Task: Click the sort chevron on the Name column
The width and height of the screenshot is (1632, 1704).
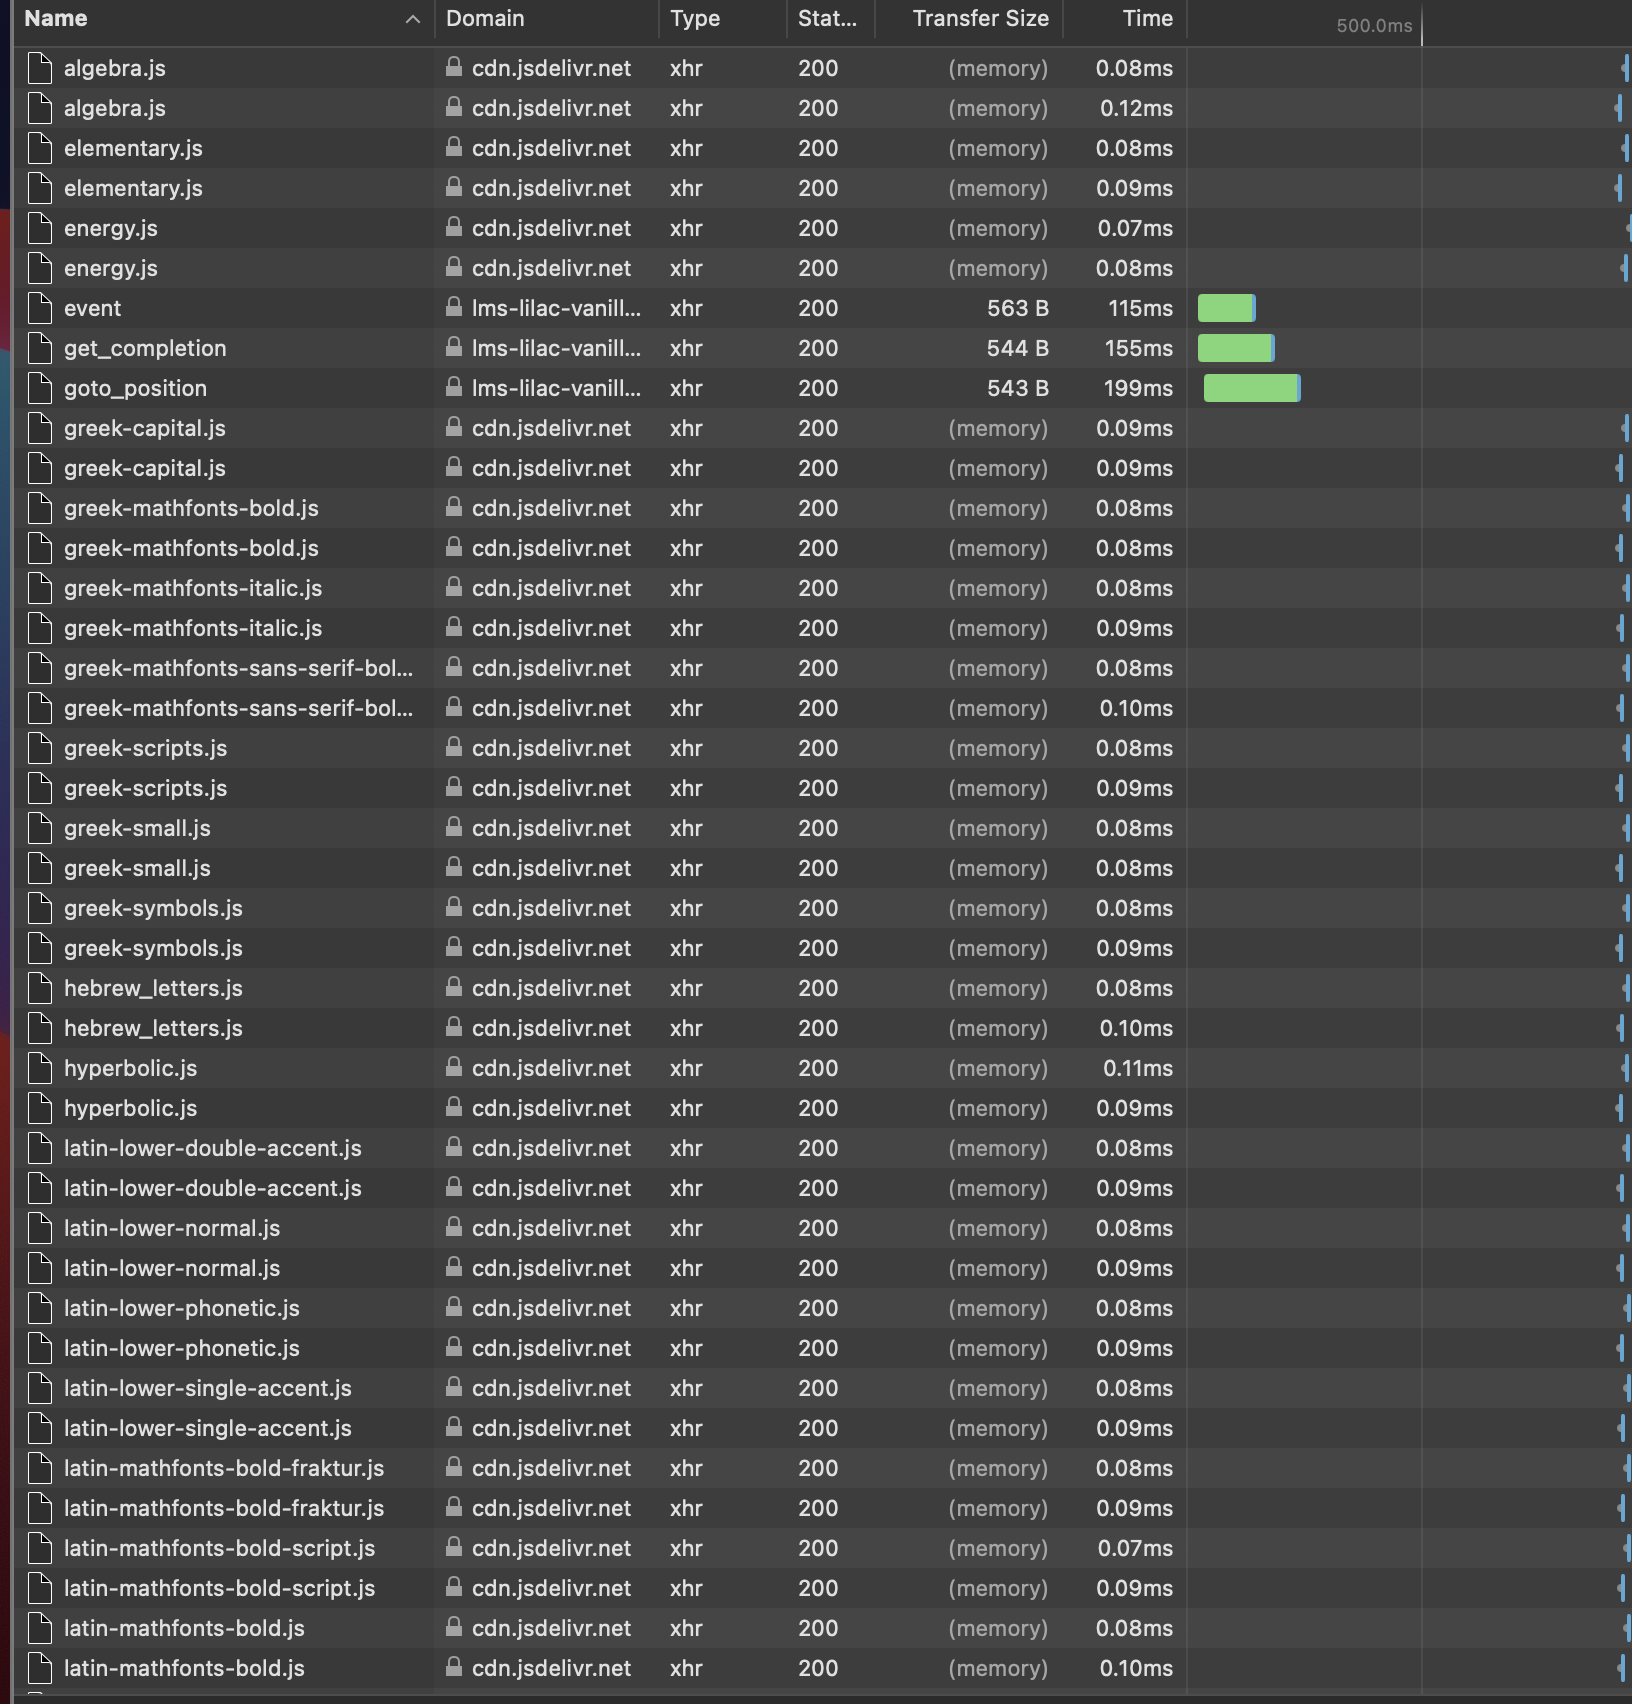Action: [411, 18]
